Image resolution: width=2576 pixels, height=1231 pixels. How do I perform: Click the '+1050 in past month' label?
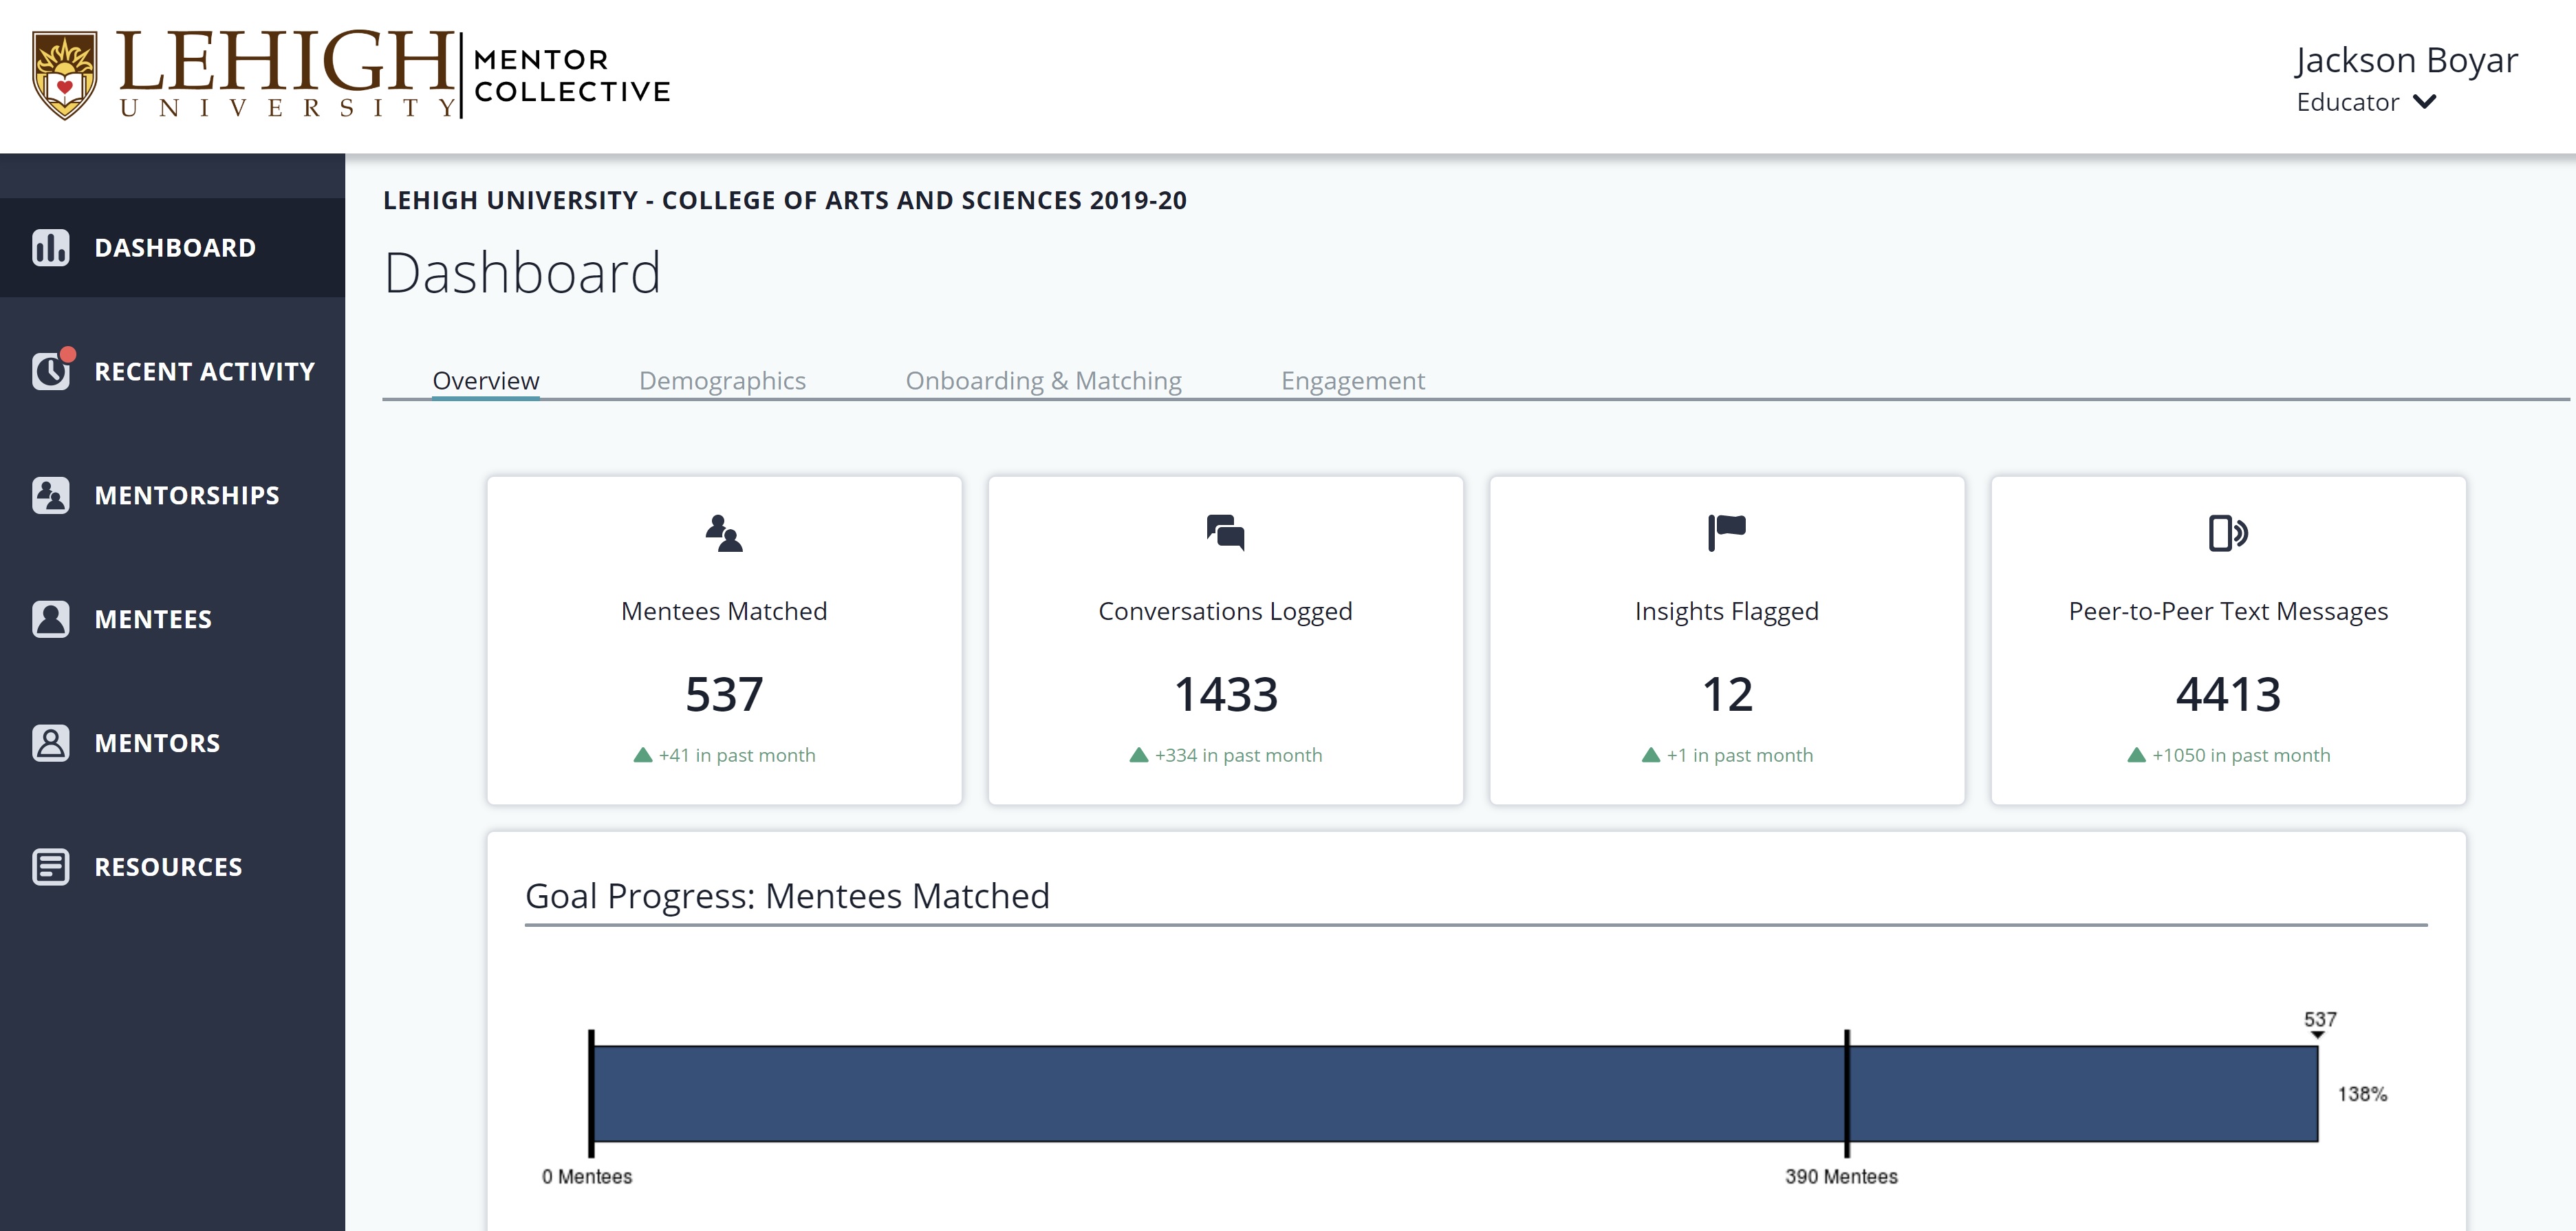[x=2241, y=755]
